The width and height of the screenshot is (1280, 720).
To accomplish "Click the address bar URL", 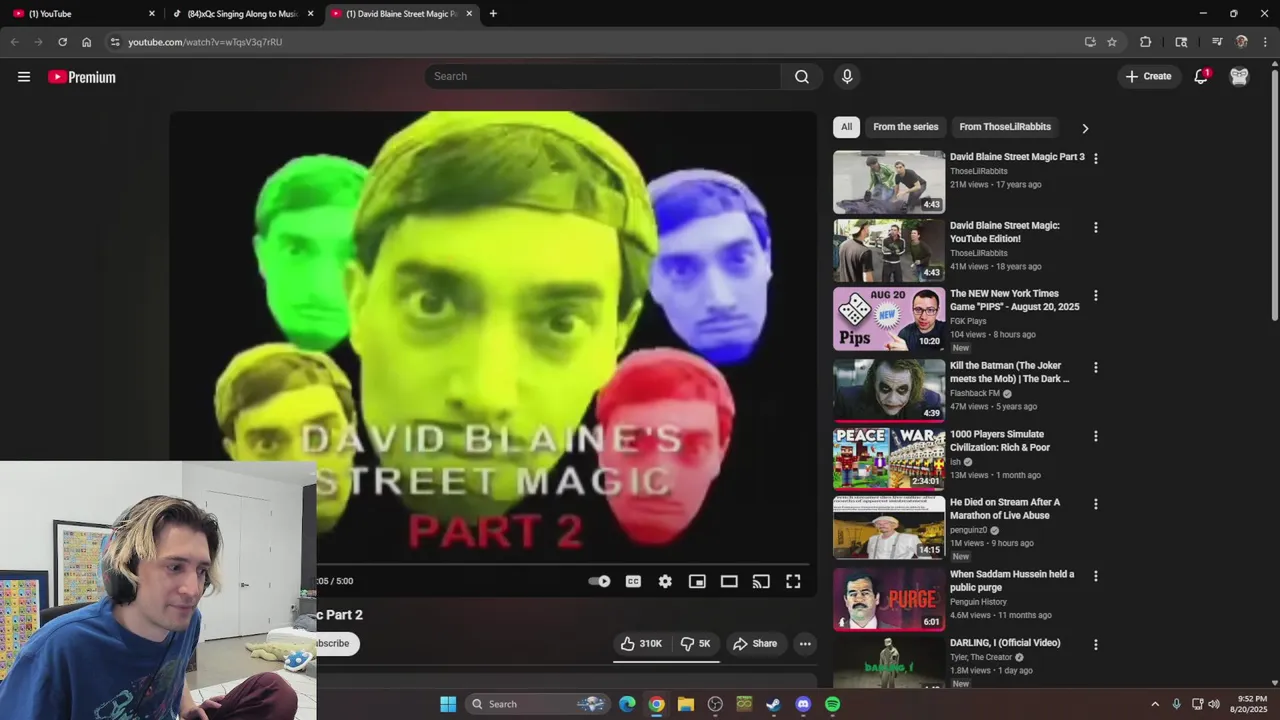I will [205, 42].
